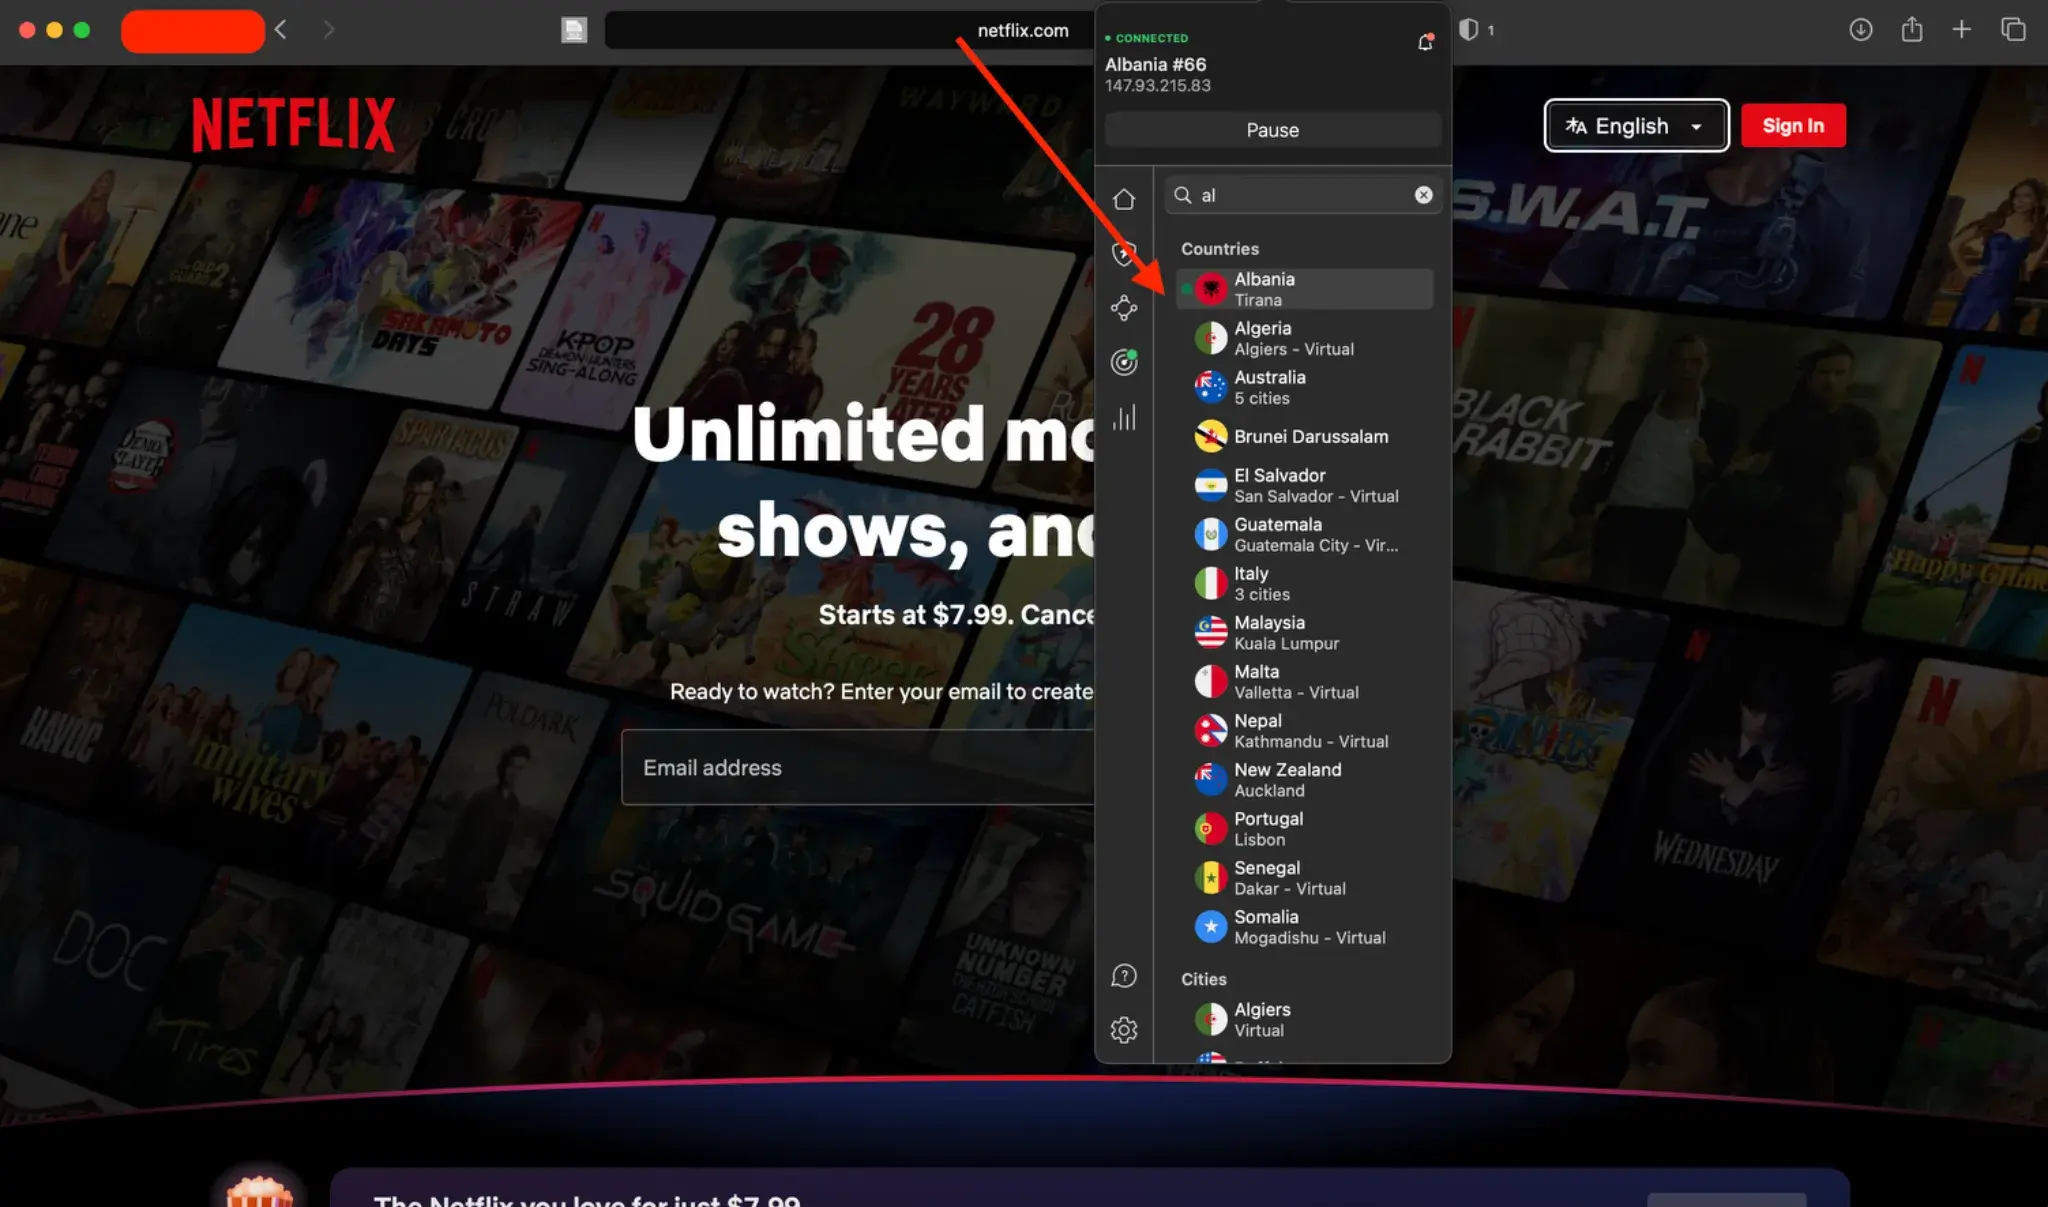Viewport: 2048px width, 1207px height.
Task: Clear the VPN country search text
Action: point(1423,195)
